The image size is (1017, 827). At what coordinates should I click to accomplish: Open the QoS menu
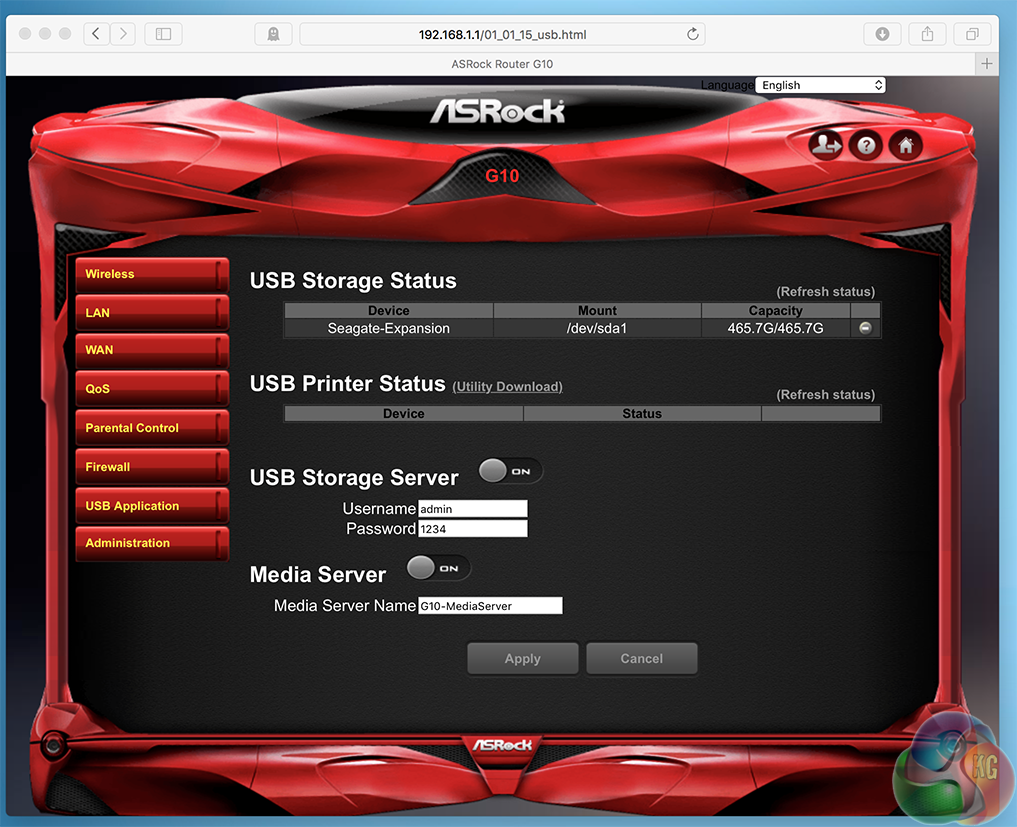tap(152, 389)
